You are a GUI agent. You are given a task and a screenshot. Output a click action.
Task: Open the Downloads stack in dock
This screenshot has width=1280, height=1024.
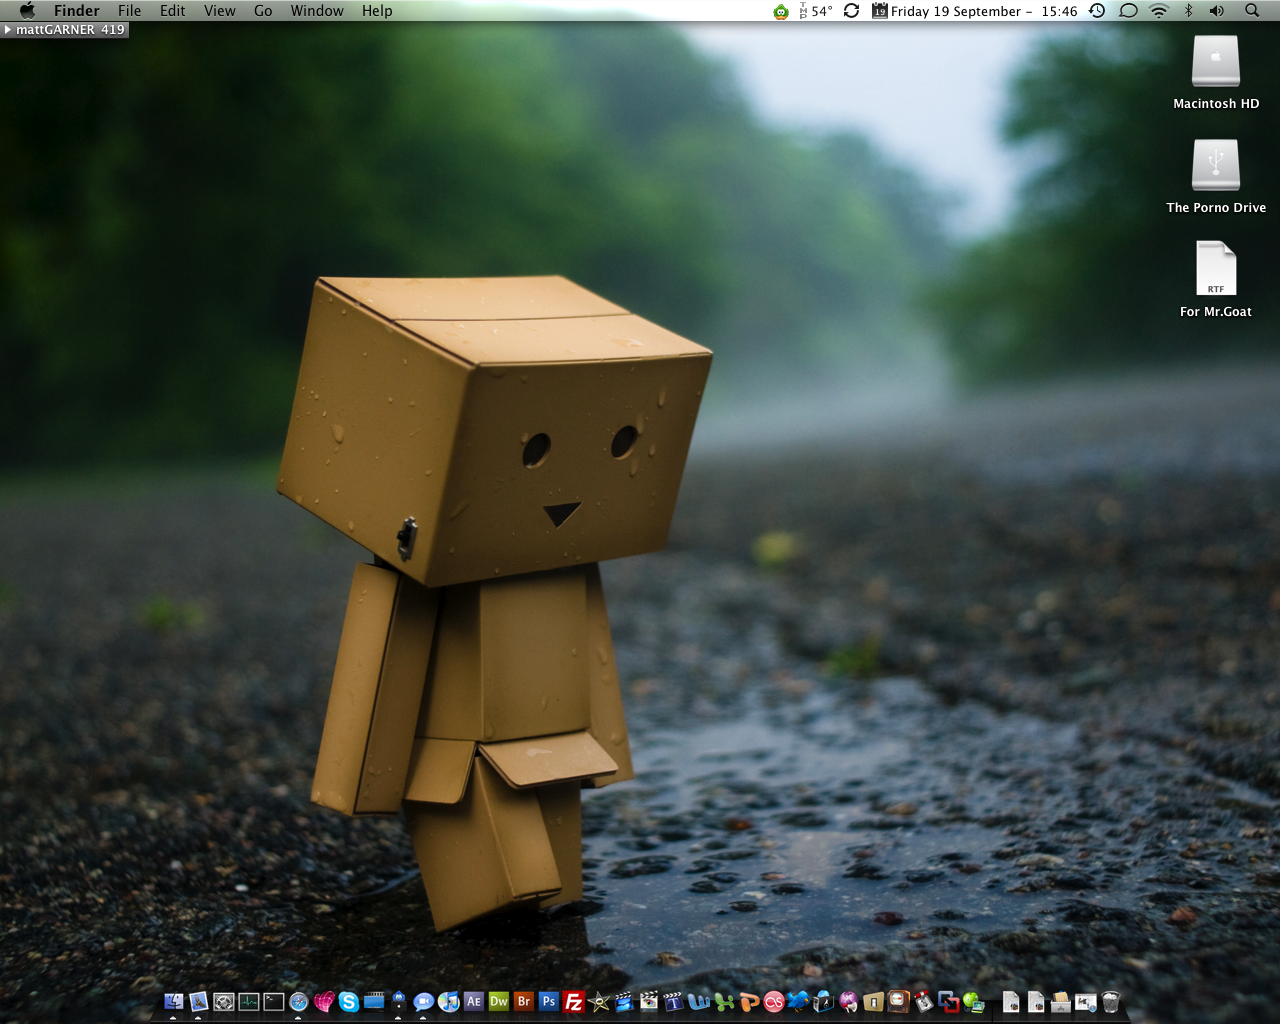1061,1001
